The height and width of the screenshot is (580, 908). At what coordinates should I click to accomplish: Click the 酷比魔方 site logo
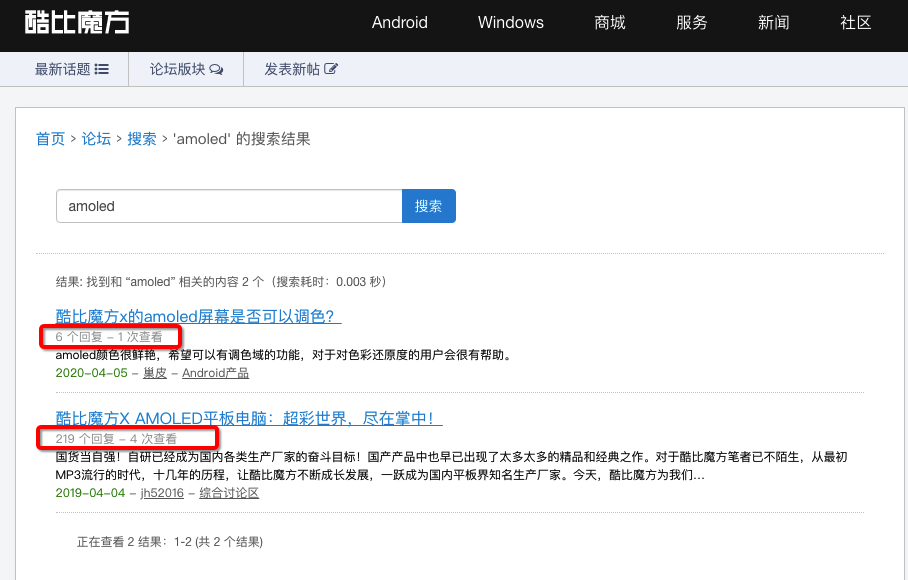(77, 22)
